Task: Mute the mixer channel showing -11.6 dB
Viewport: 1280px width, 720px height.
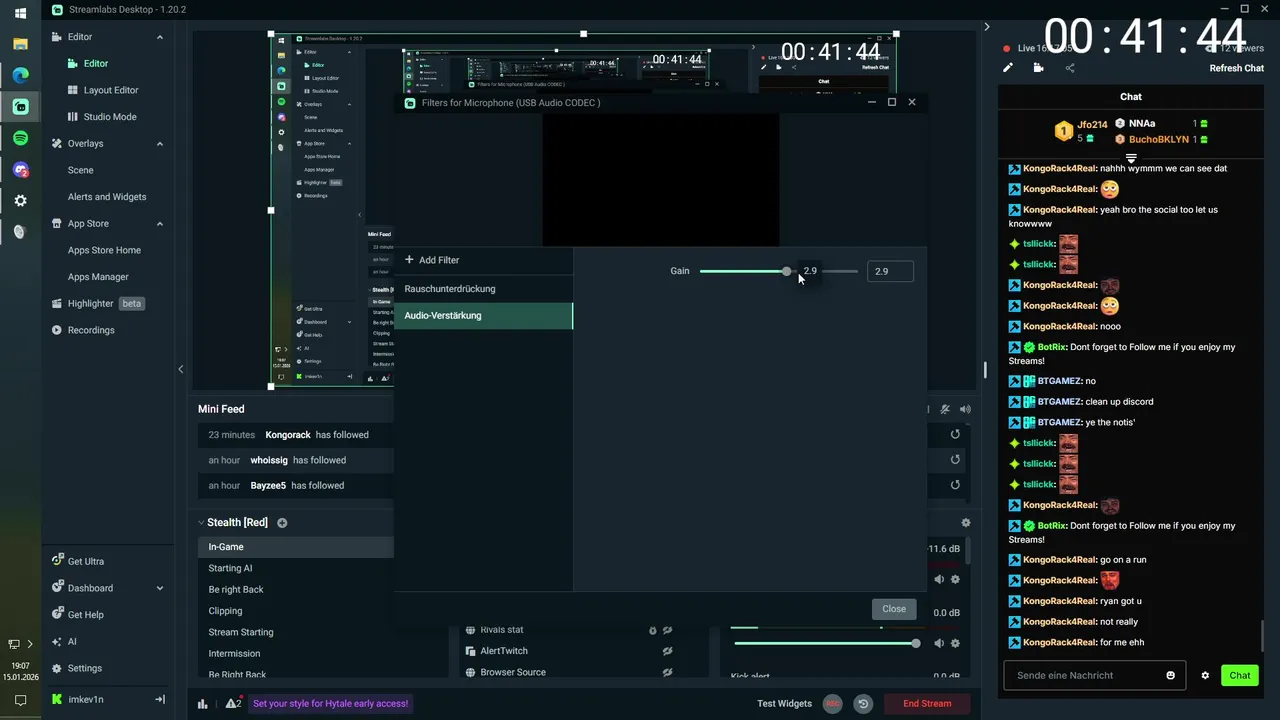Action: pyautogui.click(x=939, y=579)
